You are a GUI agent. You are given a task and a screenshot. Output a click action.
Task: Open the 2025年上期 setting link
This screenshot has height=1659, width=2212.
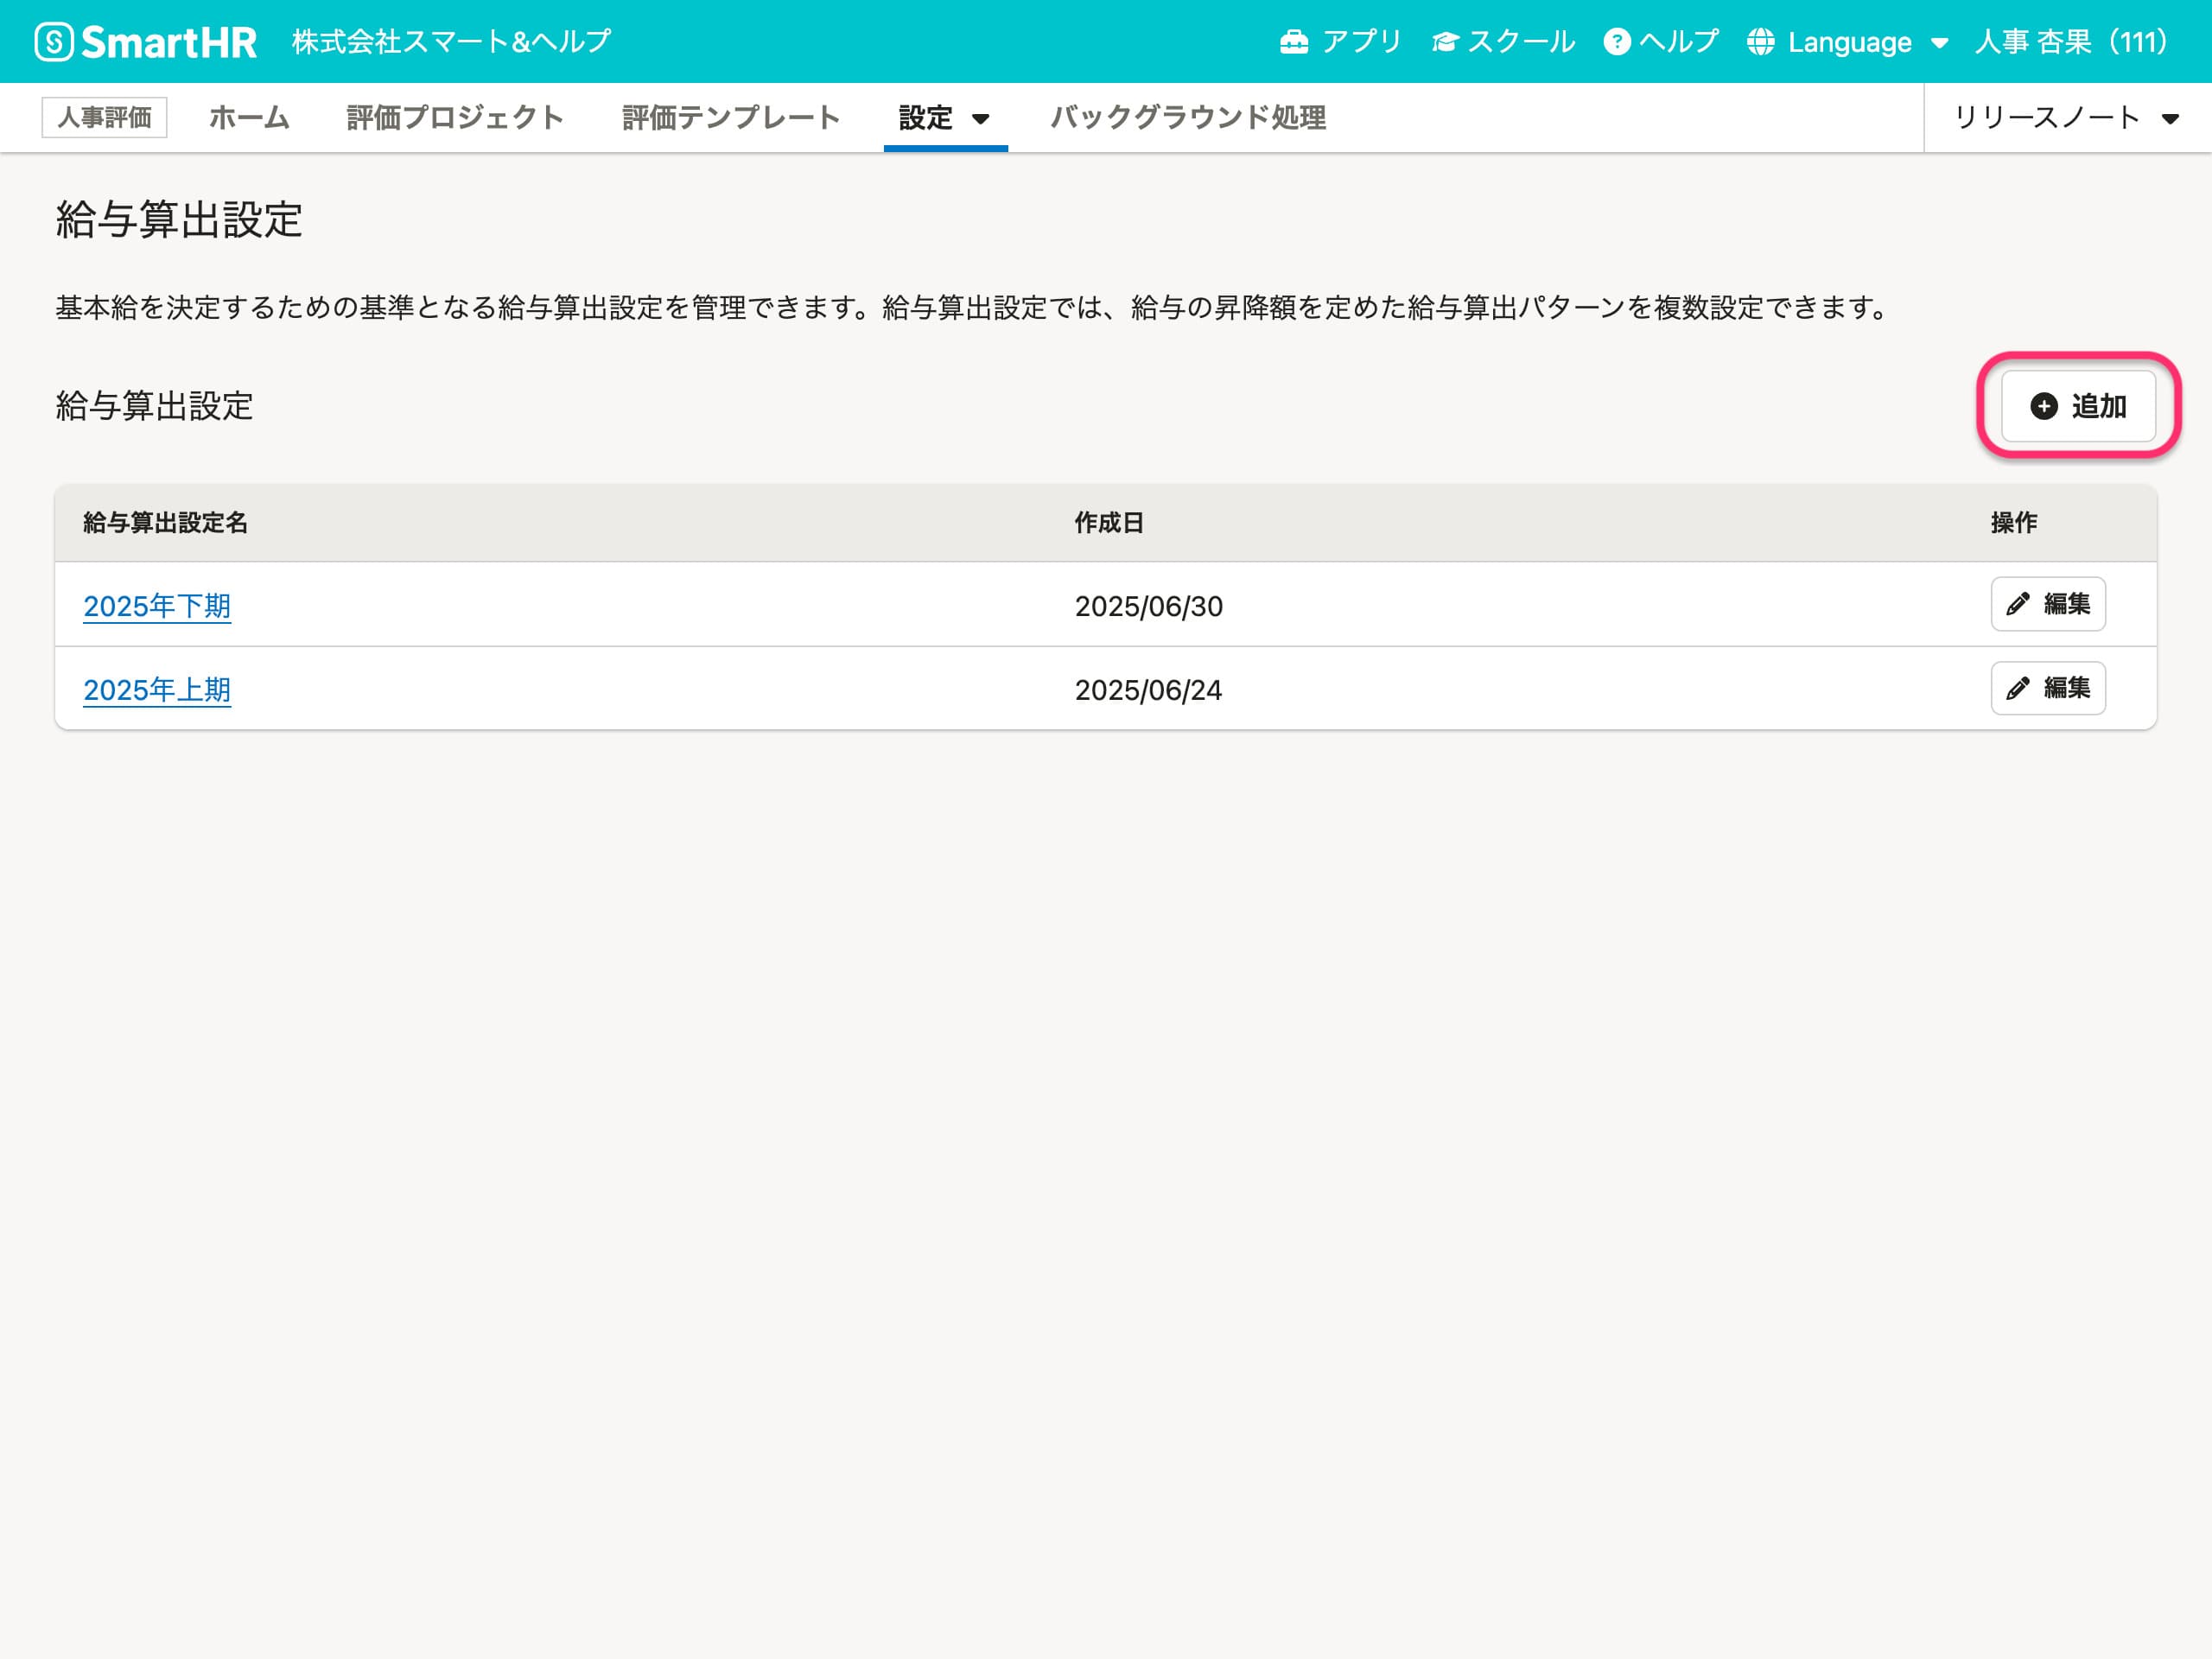(x=157, y=690)
